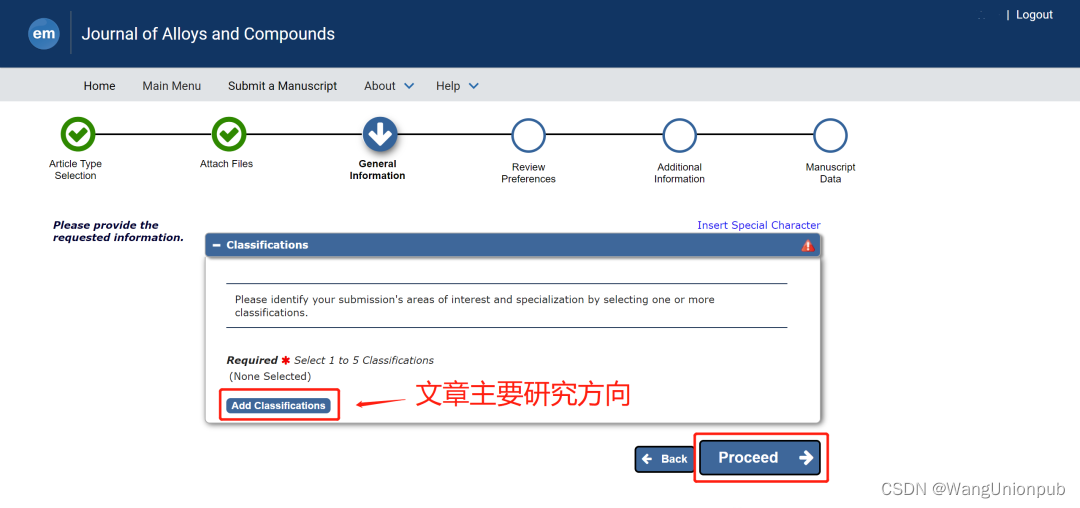1080x508 pixels.
Task: Click the Add Classifications button
Action: pos(278,405)
